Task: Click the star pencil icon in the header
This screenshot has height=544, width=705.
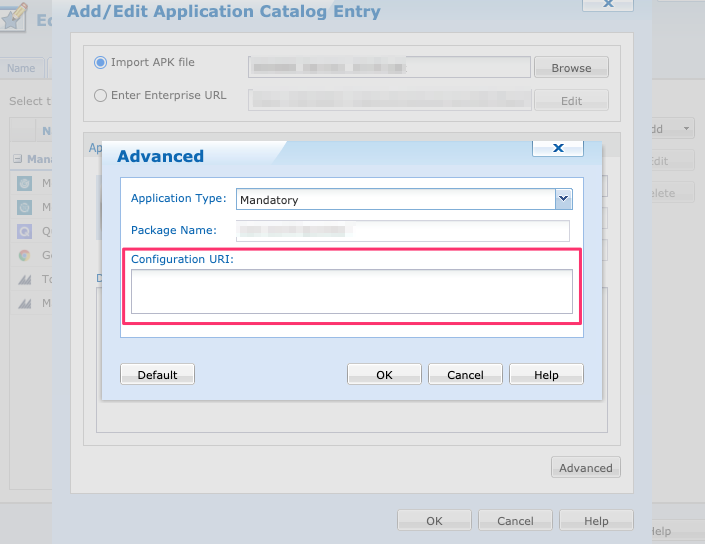Action: (x=14, y=17)
